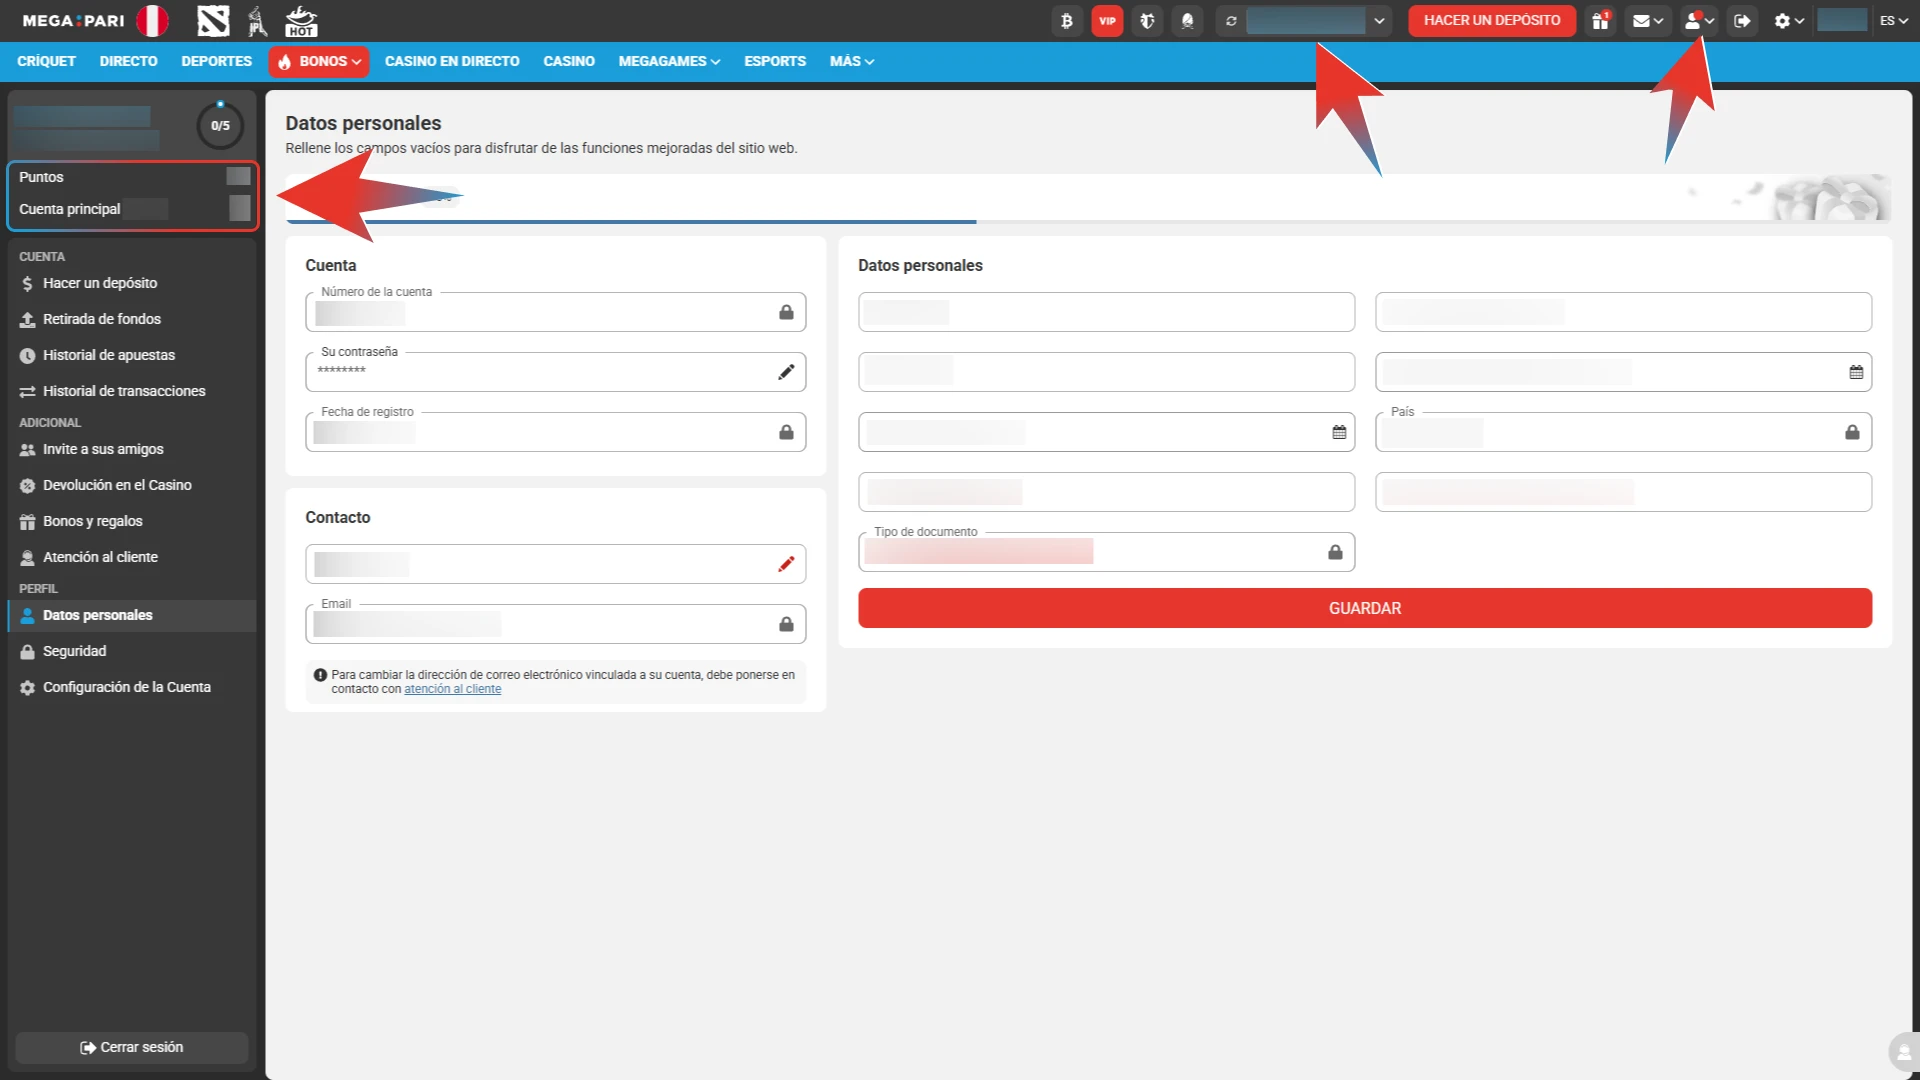This screenshot has height=1080, width=1920.
Task: Expand the BONOS menu chevron
Action: point(356,61)
